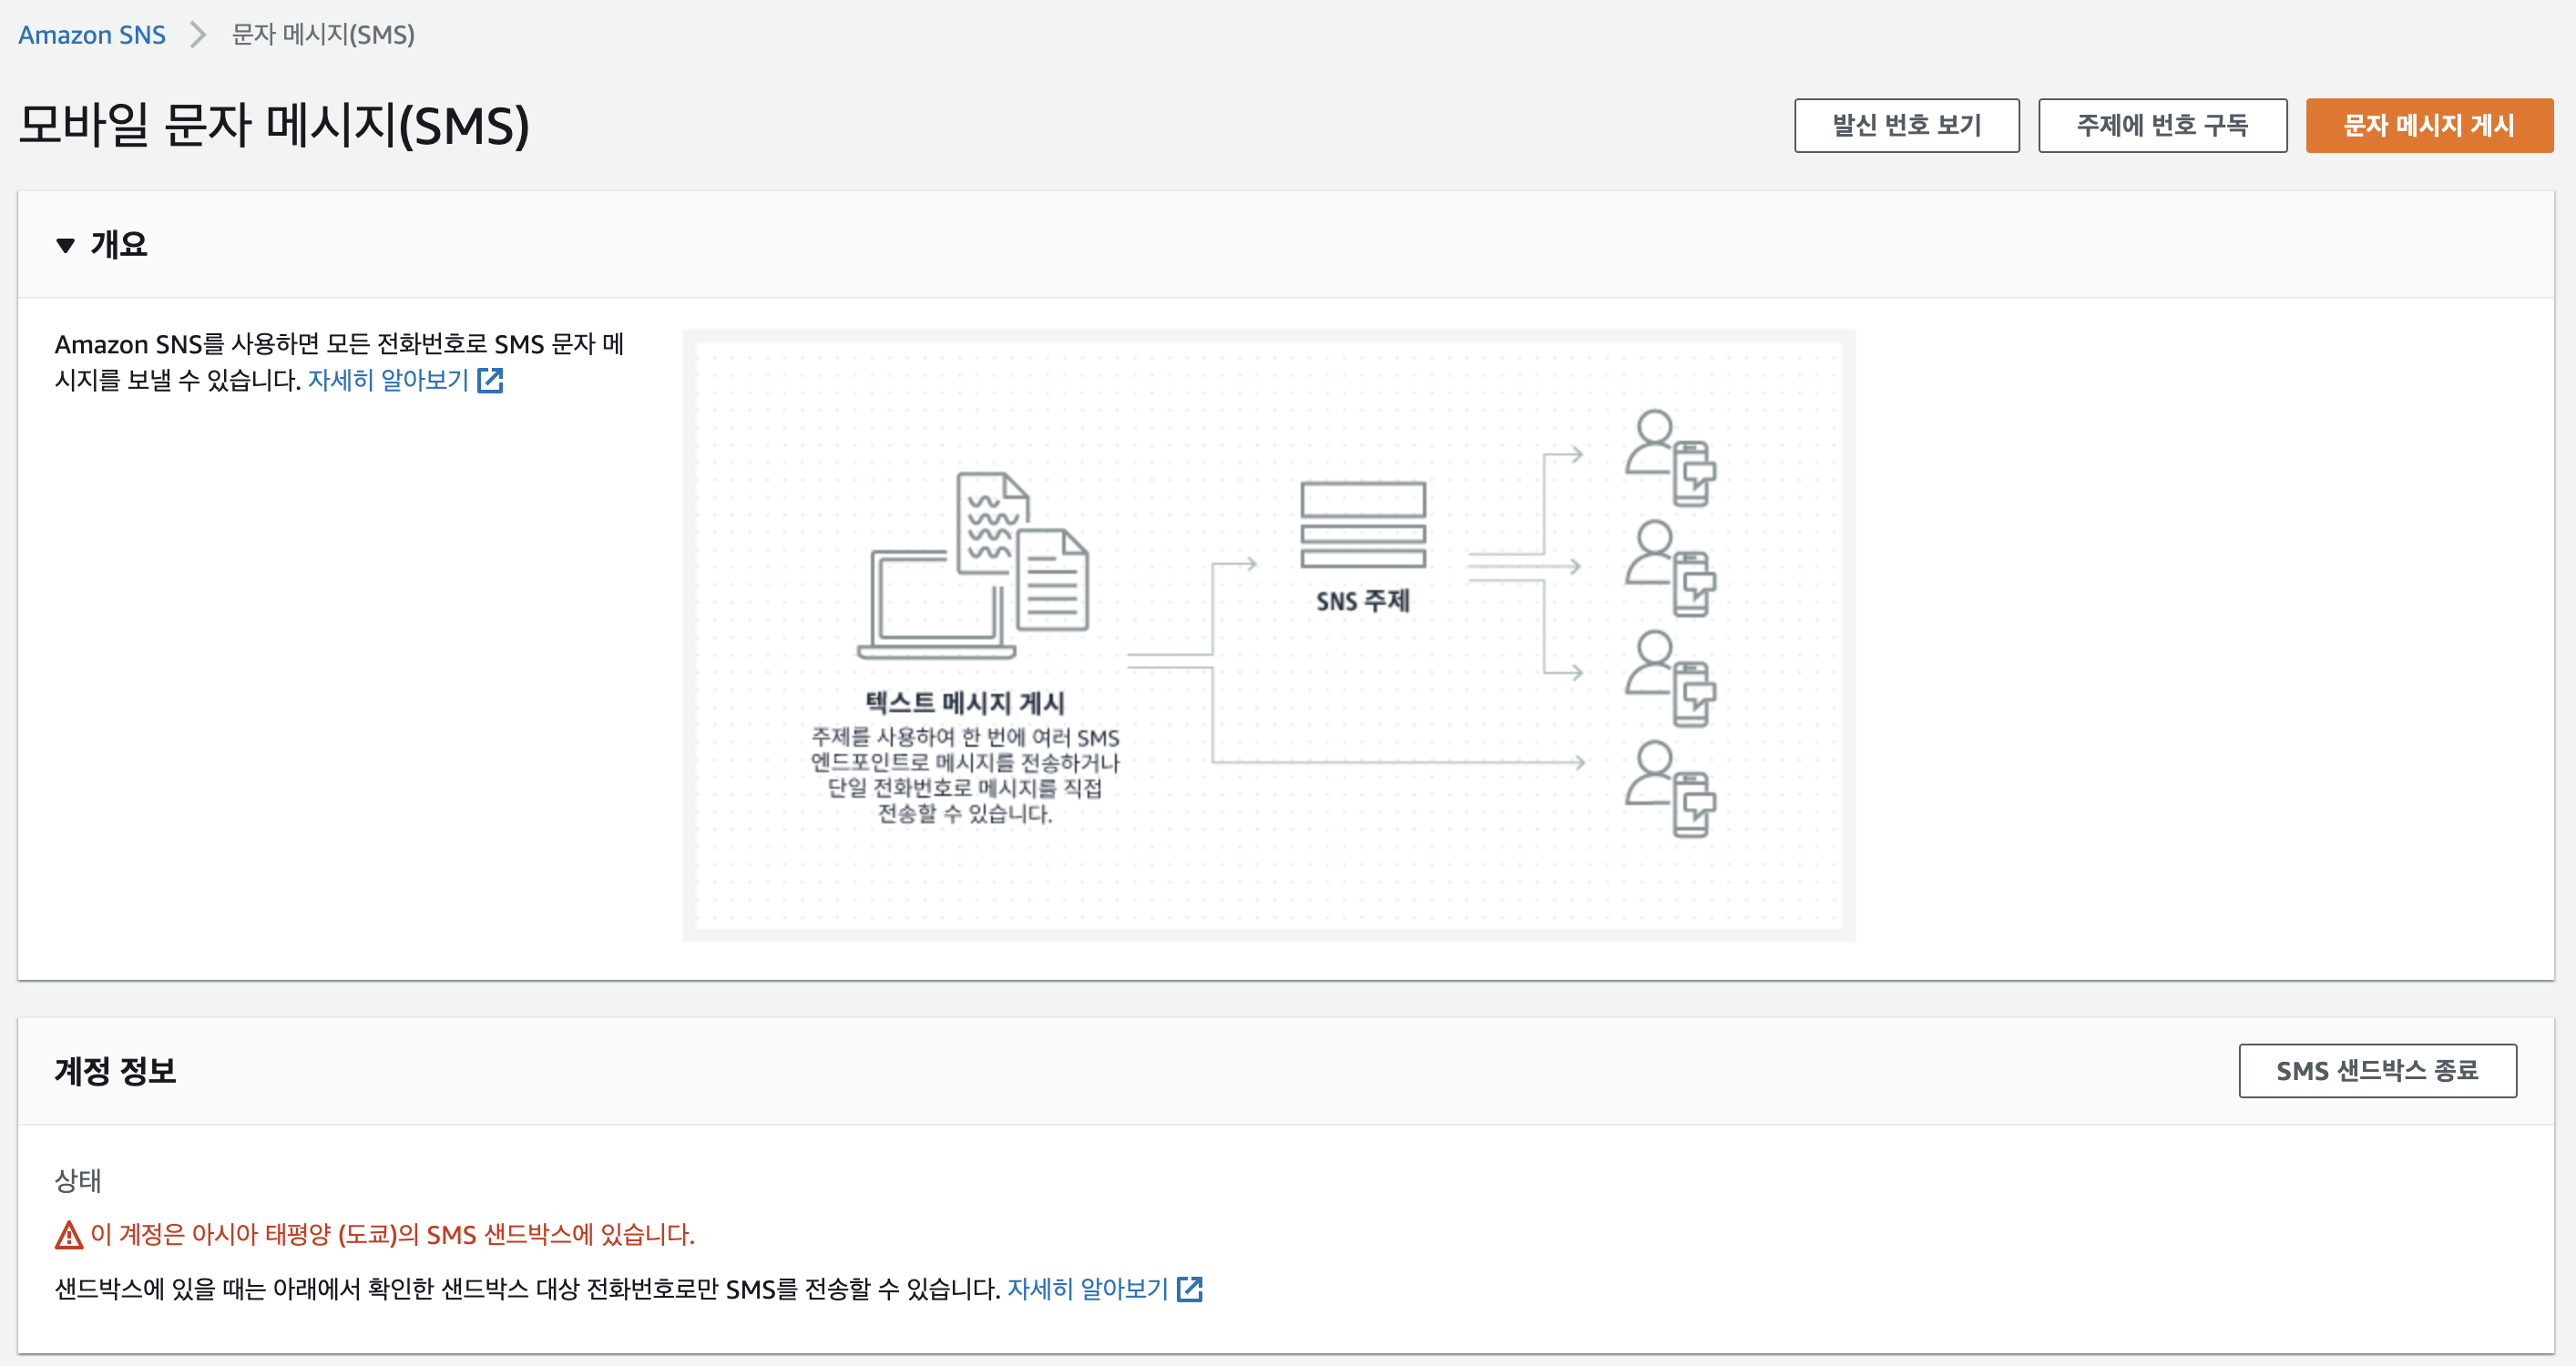Click the SNS 주제 stack icon
Screen dimensions: 2576x1366
[1362, 525]
